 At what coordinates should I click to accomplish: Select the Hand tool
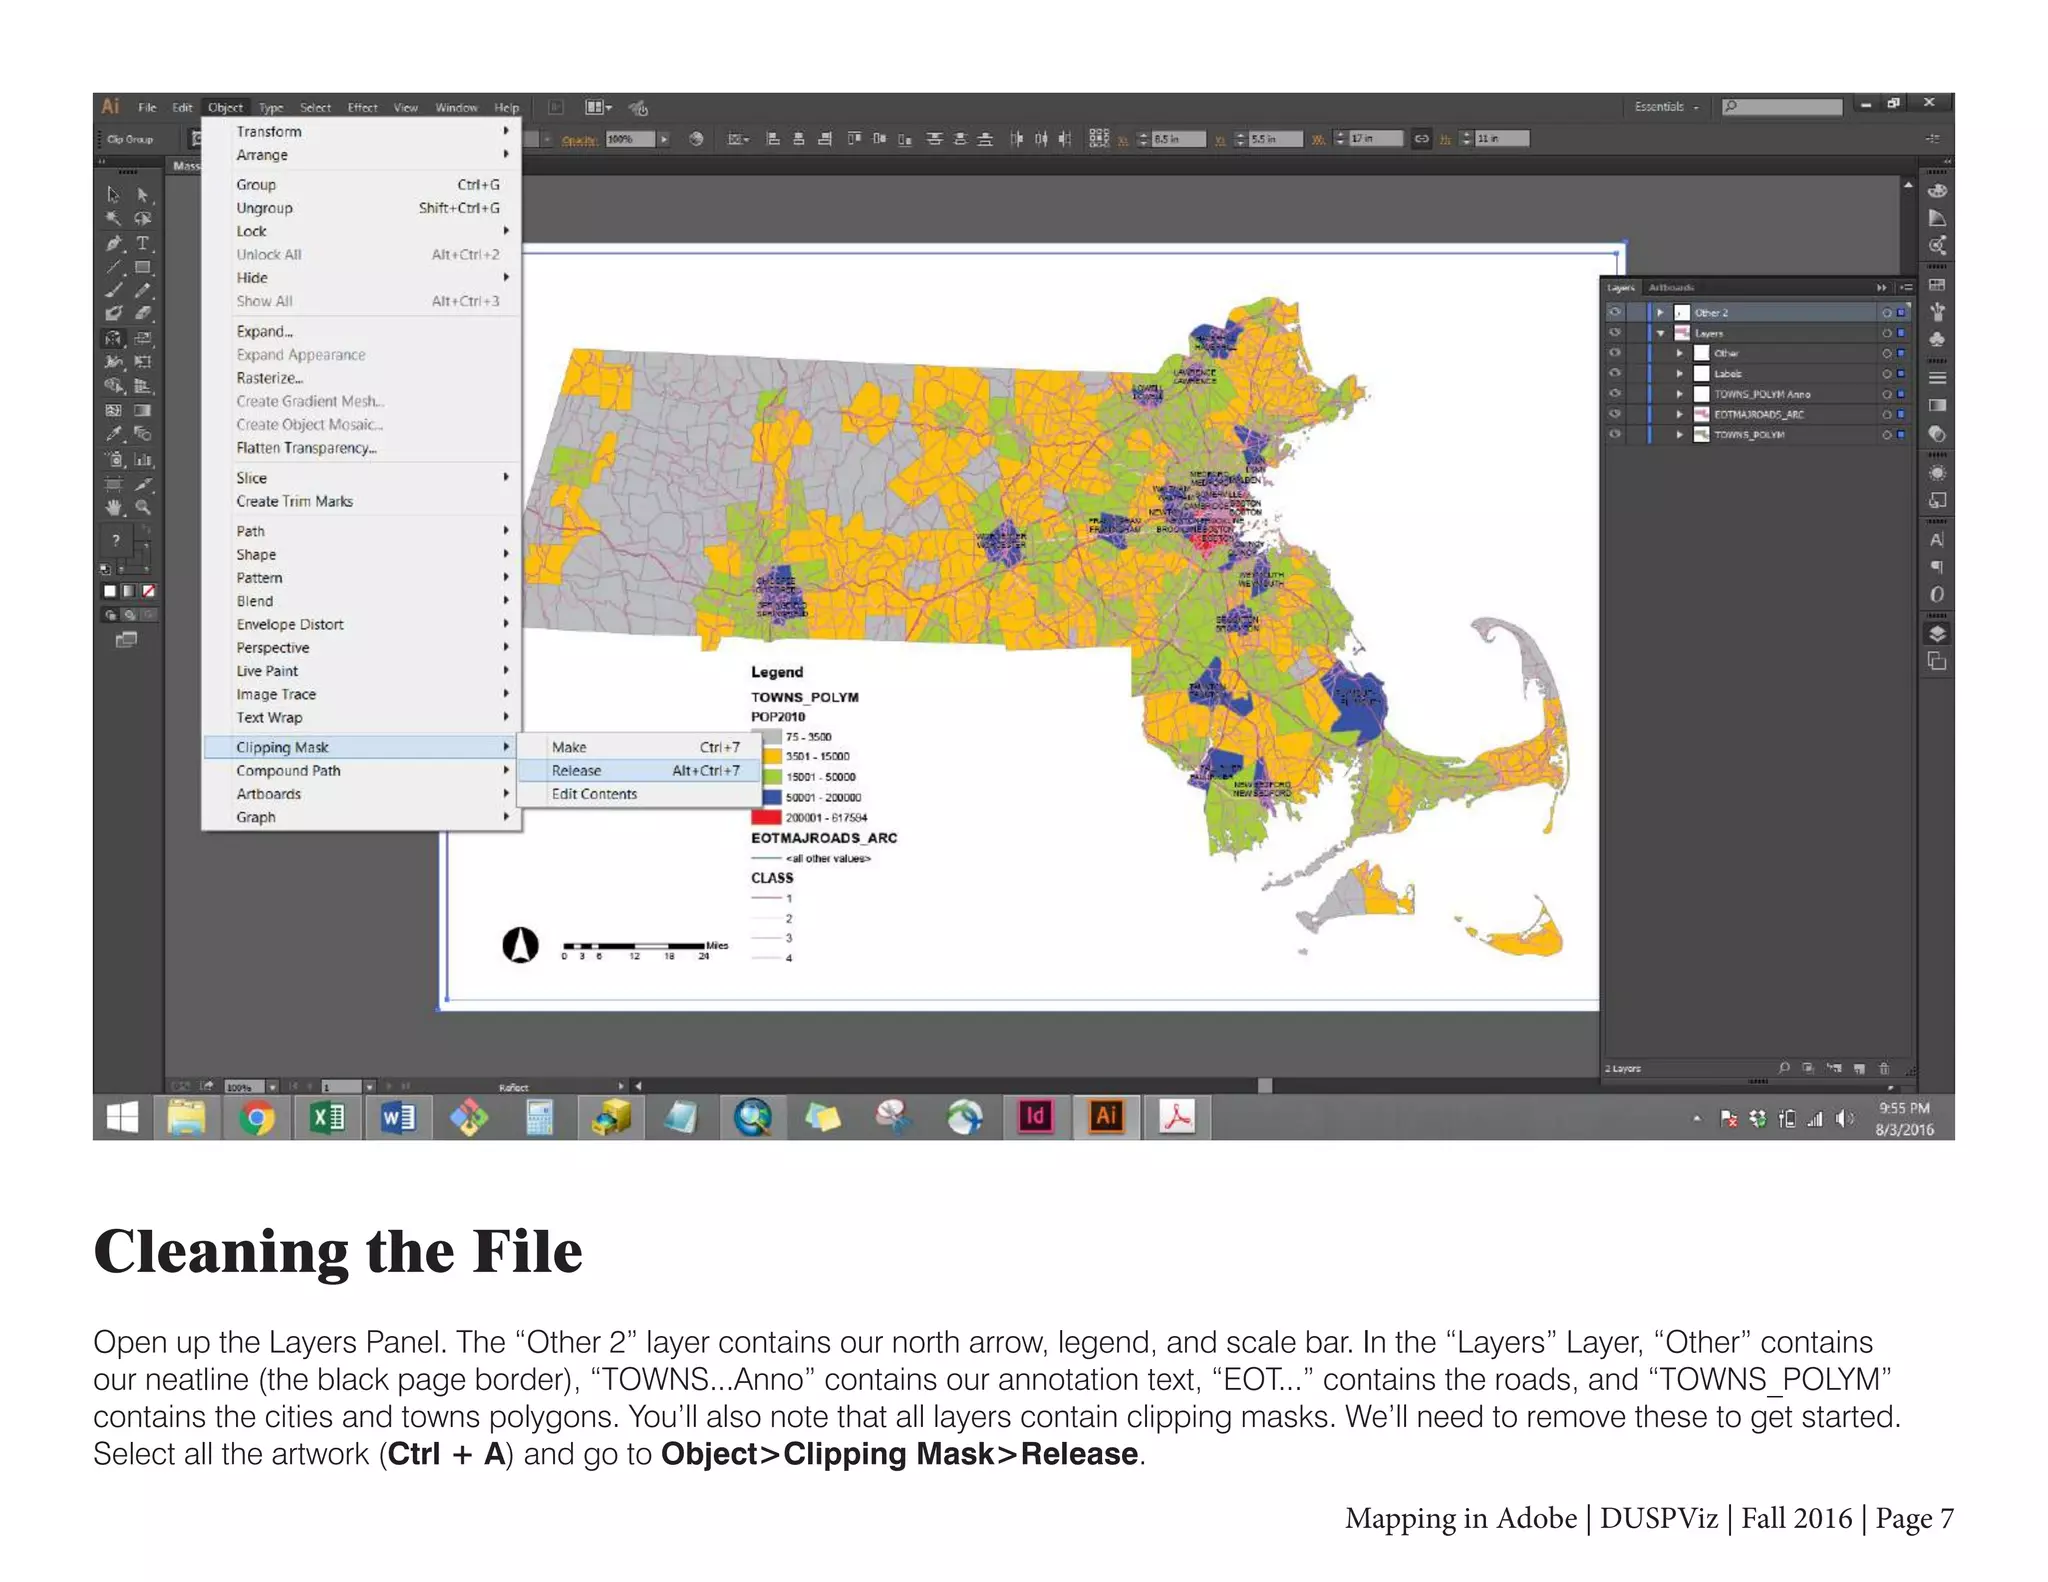click(x=114, y=507)
